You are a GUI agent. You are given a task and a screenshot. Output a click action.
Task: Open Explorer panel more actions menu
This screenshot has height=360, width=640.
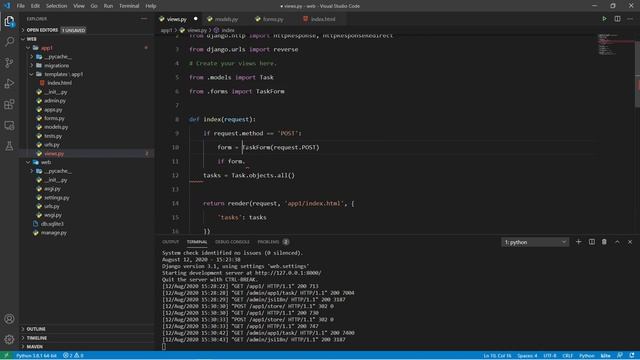[144, 19]
